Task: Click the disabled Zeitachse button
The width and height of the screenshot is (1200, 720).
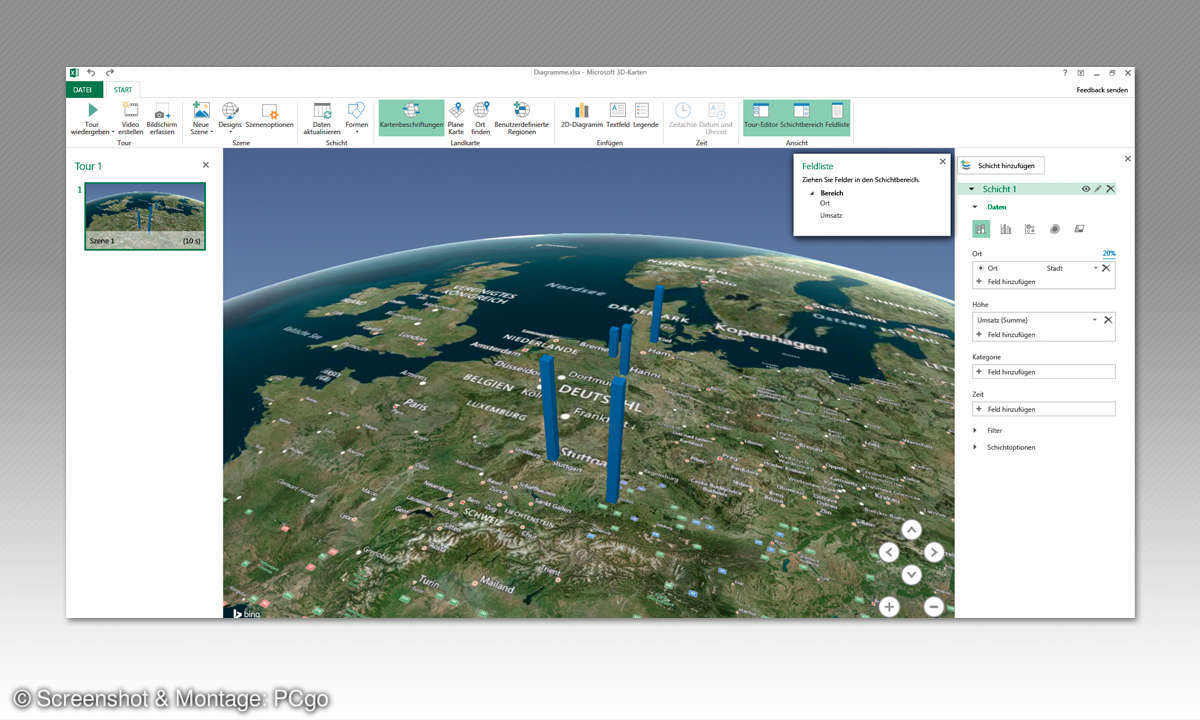Action: (682, 116)
